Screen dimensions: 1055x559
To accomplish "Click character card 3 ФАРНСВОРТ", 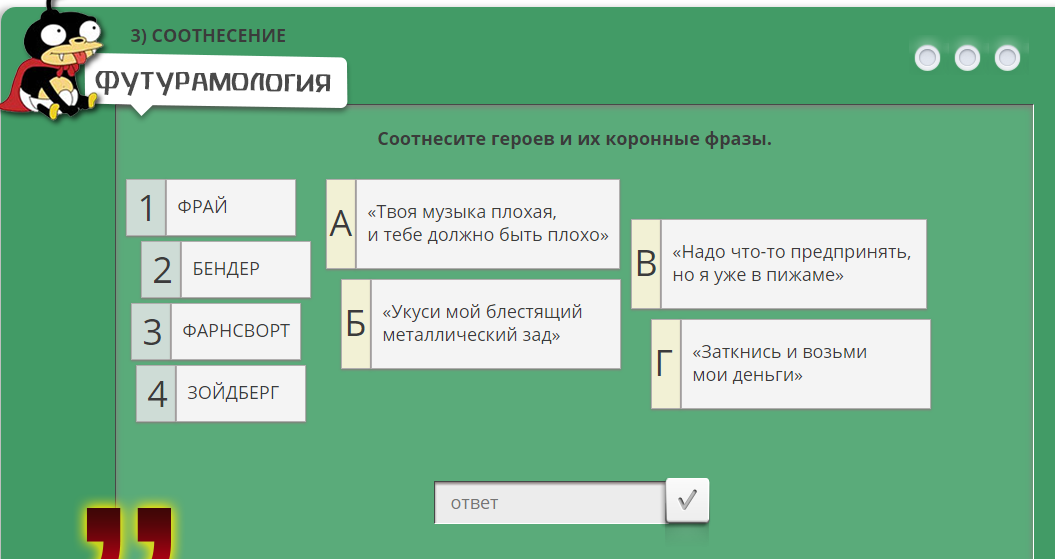I will (x=216, y=332).
